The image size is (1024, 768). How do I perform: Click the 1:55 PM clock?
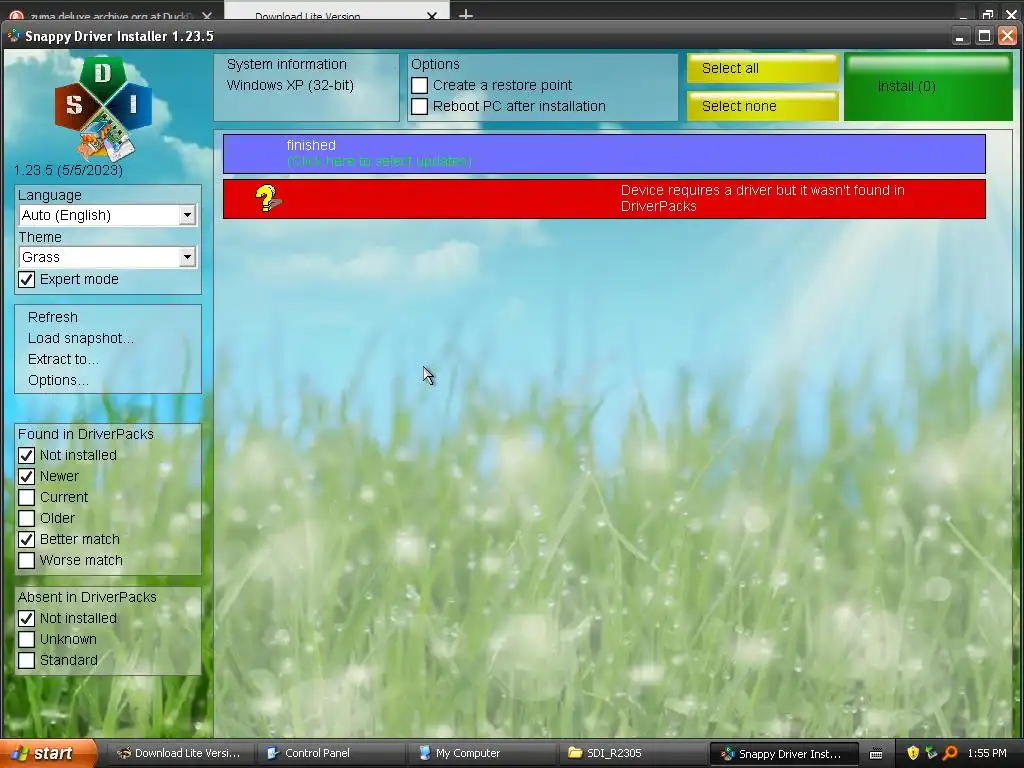(987, 754)
